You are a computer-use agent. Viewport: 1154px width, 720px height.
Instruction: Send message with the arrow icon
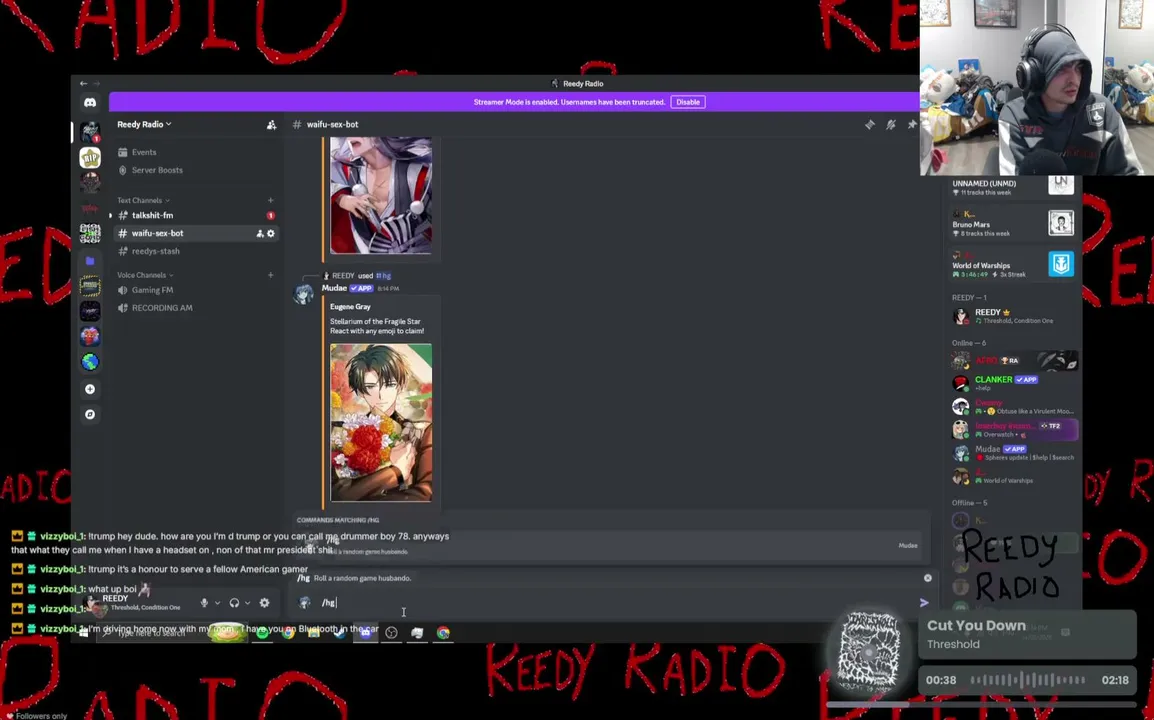tap(924, 602)
